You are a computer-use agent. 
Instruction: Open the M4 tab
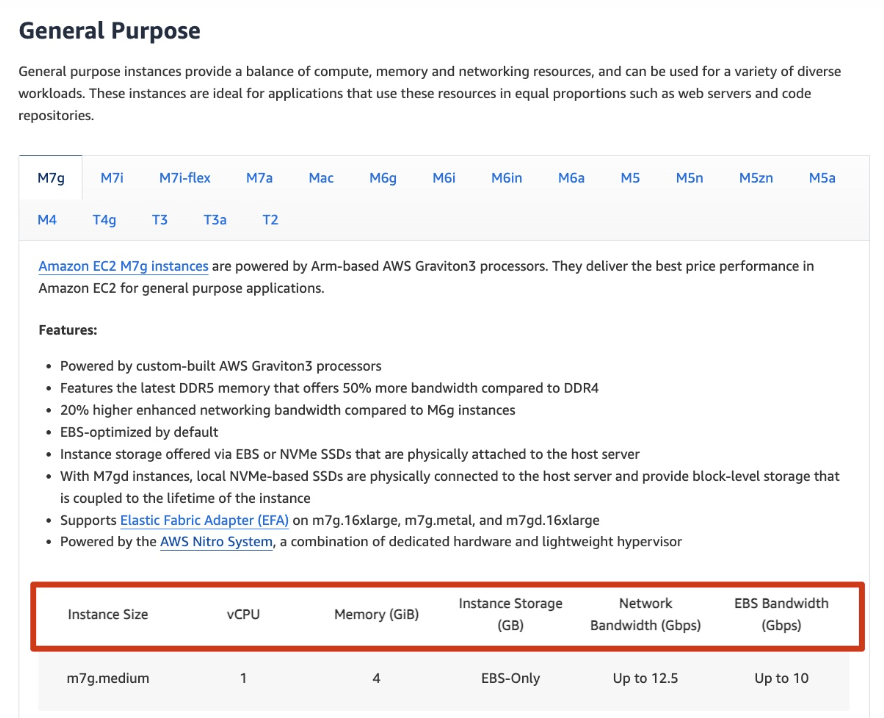point(47,220)
